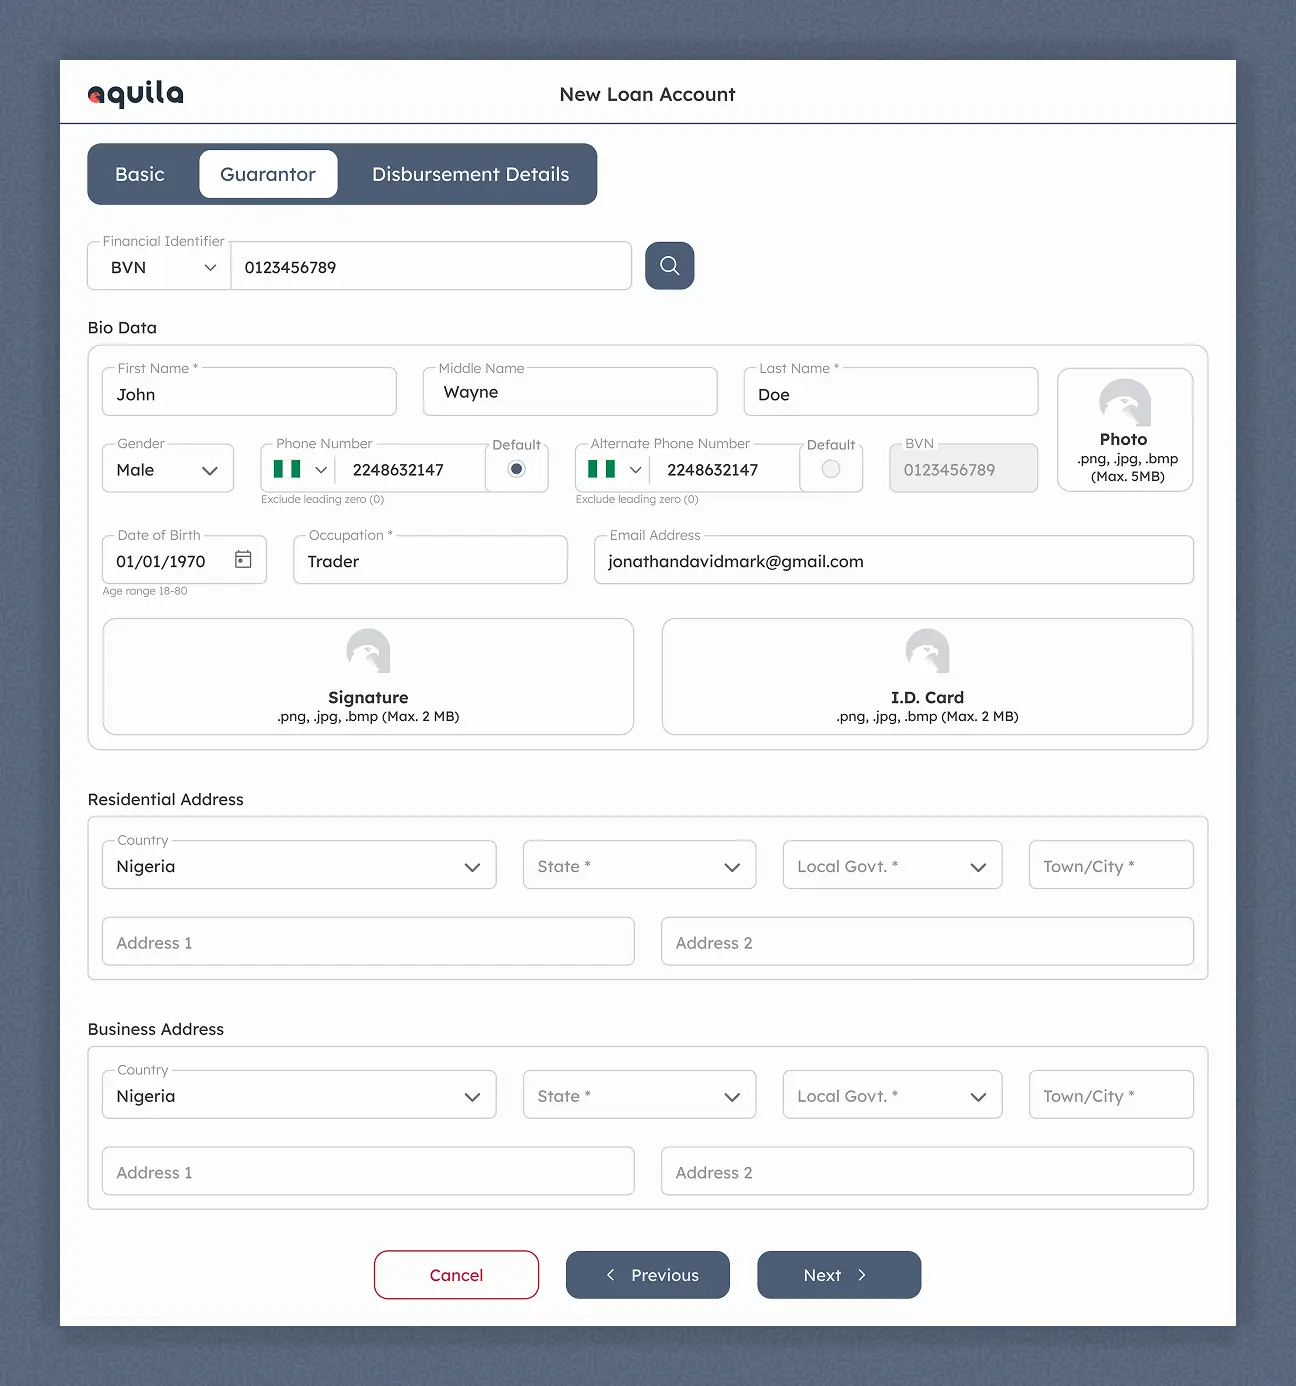Expand Business Address State dropdown
Viewport: 1296px width, 1386px height.
(x=639, y=1095)
